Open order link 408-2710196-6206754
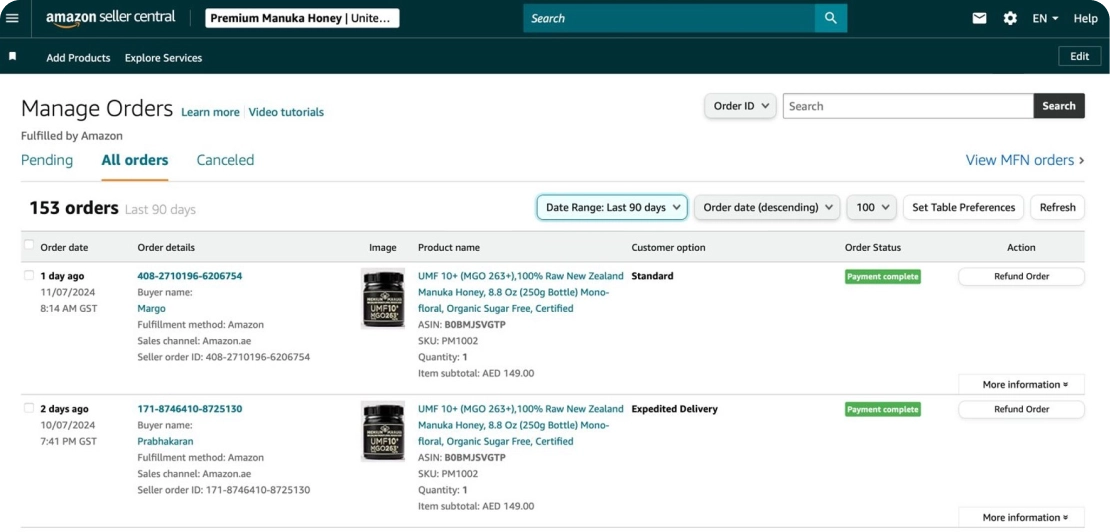The width and height of the screenshot is (1110, 532). [190, 276]
